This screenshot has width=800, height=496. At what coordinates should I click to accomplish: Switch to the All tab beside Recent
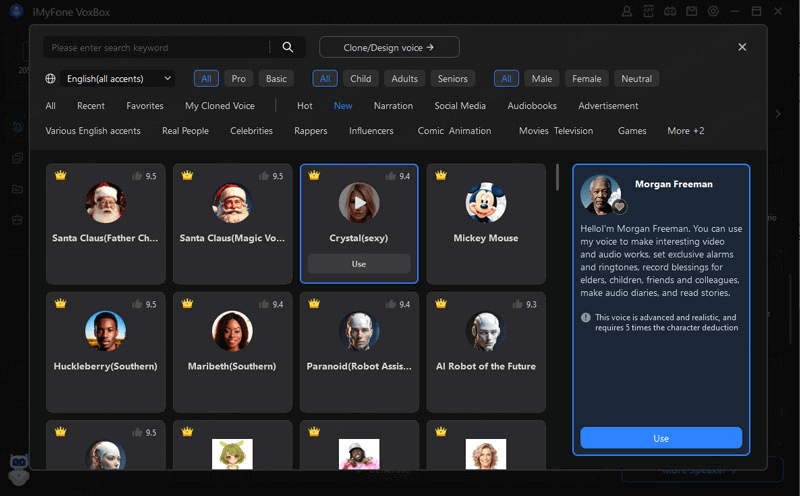point(51,106)
